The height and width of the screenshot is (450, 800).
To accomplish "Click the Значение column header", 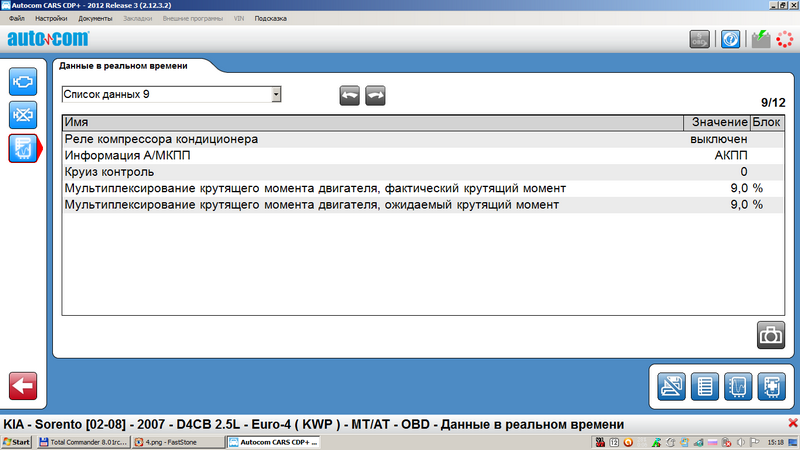I will click(716, 122).
